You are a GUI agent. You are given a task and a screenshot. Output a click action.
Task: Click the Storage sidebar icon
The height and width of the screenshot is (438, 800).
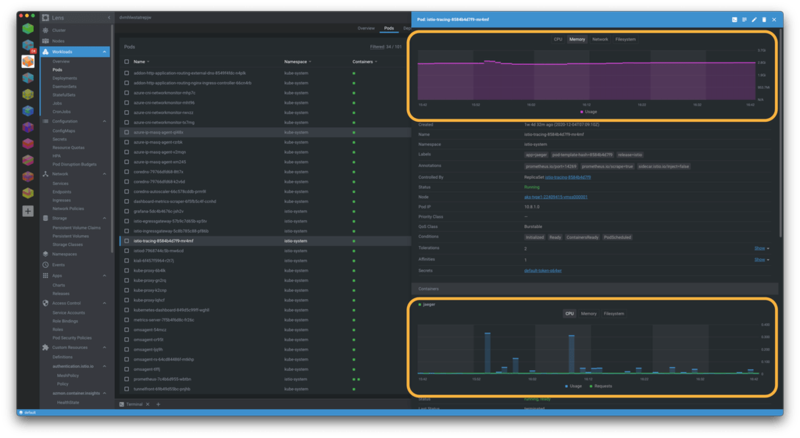point(45,218)
